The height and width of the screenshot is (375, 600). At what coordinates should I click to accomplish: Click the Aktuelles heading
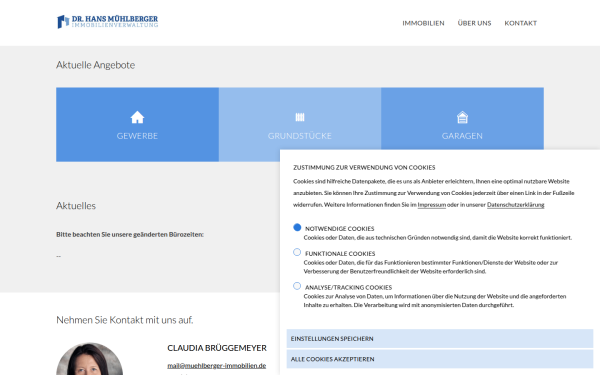pos(76,206)
